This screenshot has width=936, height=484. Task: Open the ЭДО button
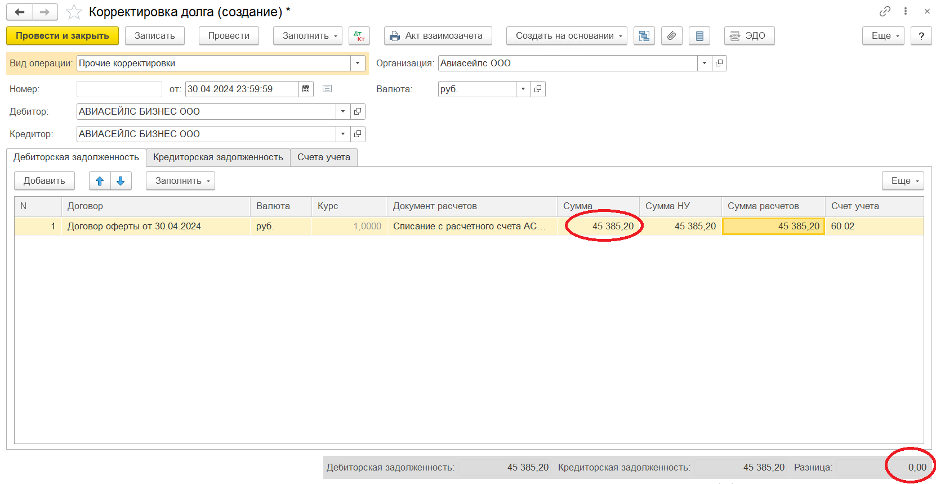749,36
